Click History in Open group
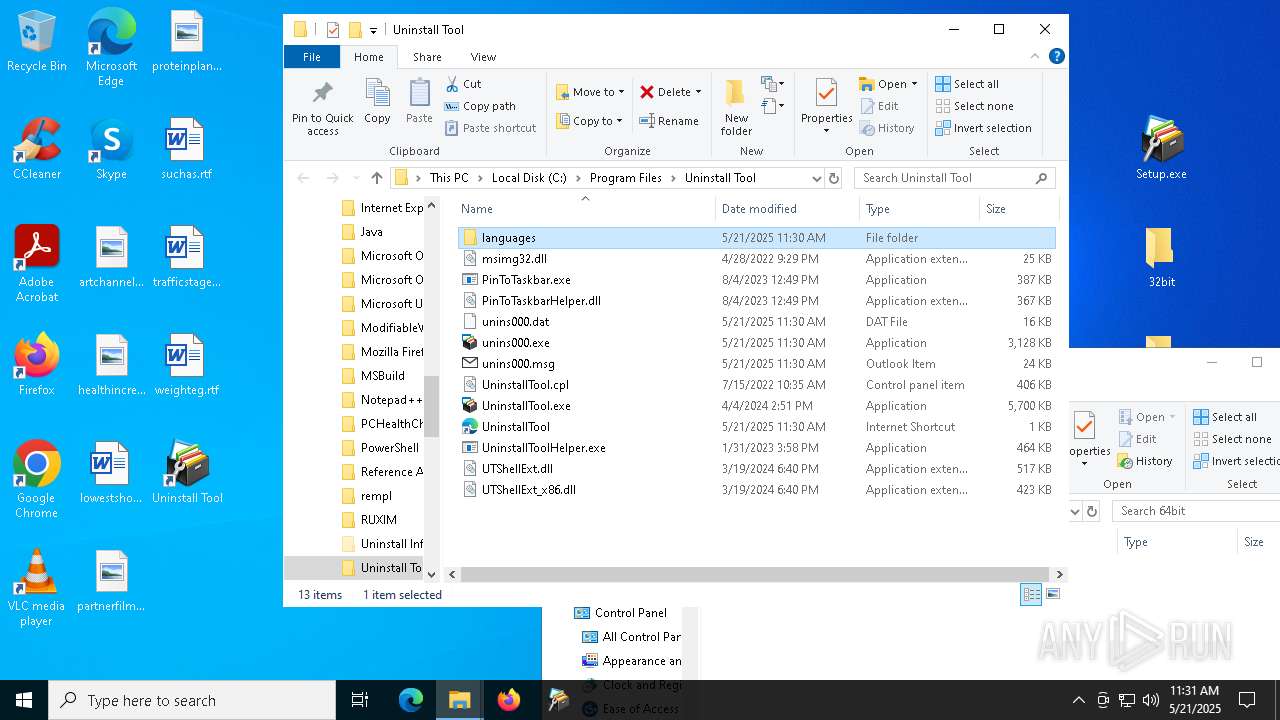 tap(887, 128)
